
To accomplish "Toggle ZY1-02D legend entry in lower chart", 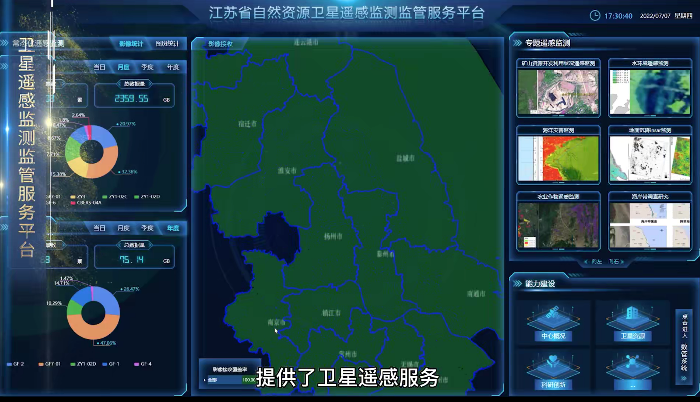I will [83, 364].
